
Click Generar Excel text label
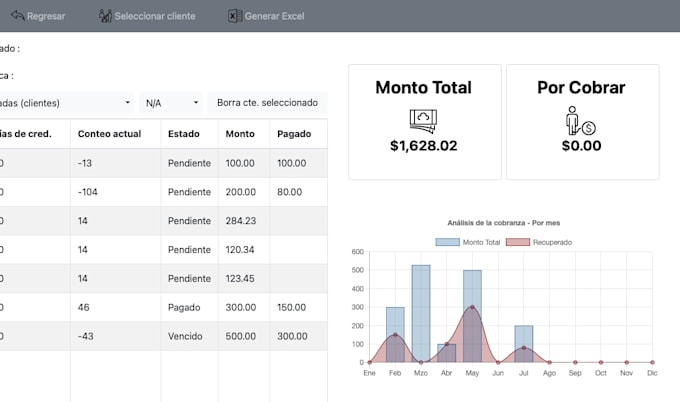[x=275, y=16]
